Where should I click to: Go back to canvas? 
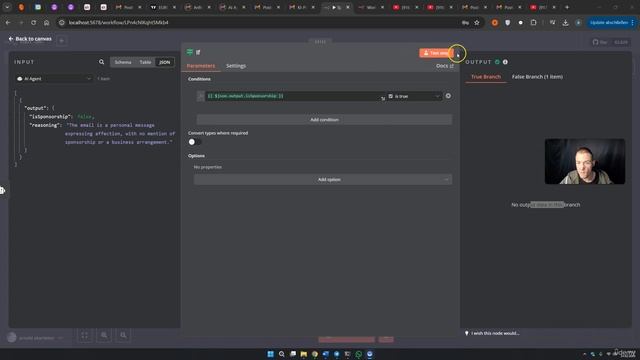30,39
